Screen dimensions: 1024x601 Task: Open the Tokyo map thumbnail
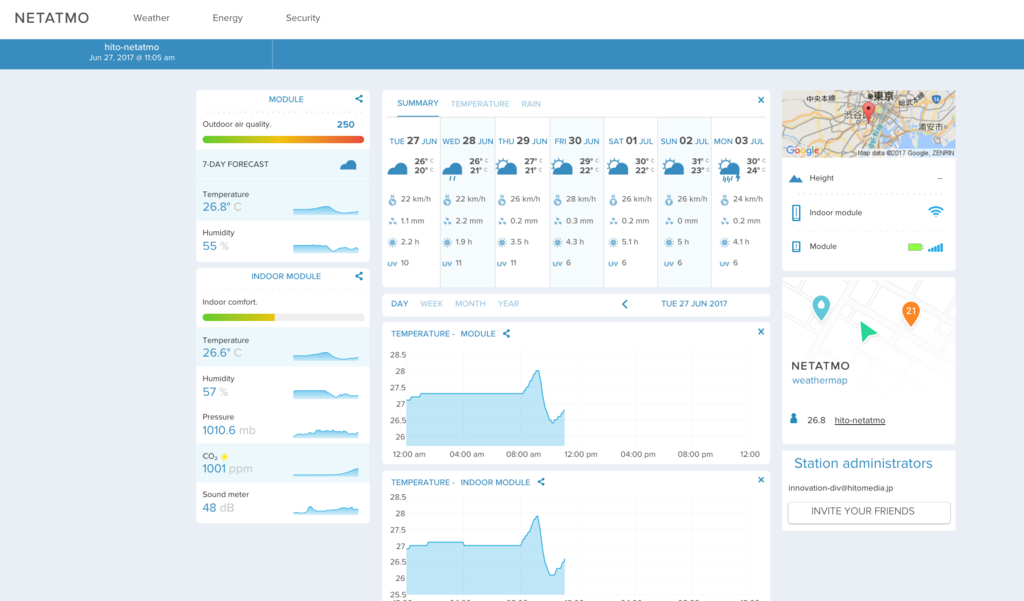tap(868, 124)
